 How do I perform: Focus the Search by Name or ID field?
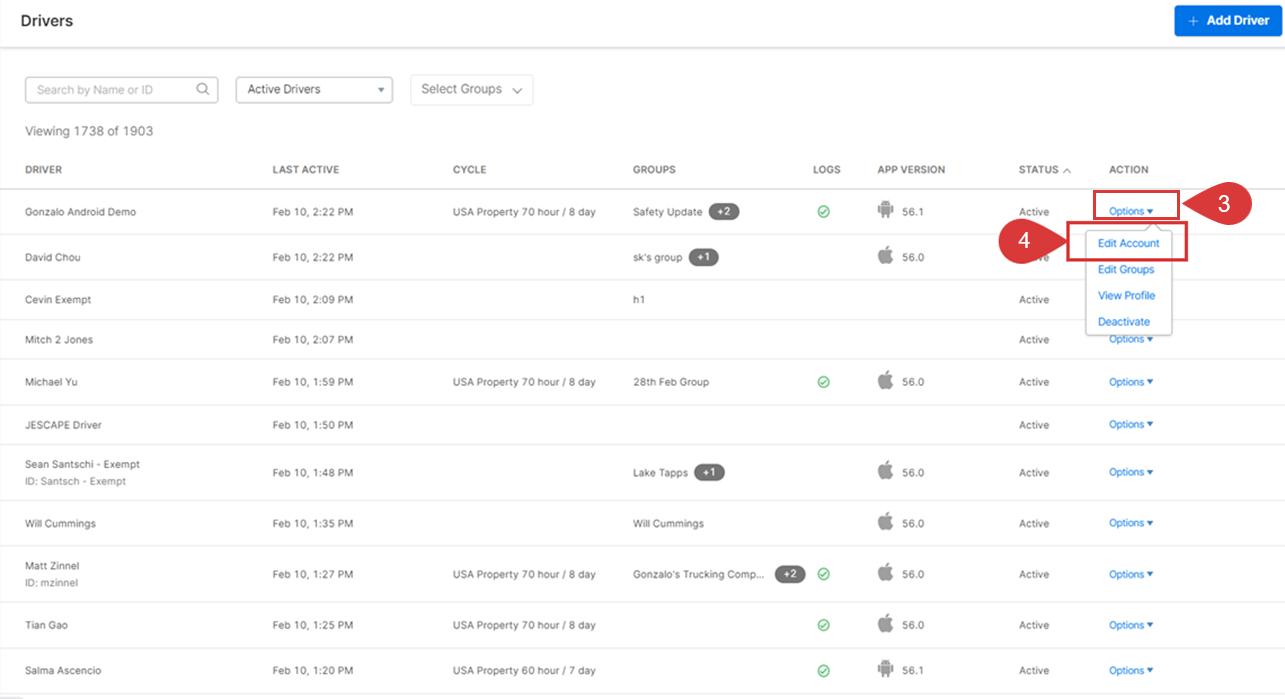pyautogui.click(x=121, y=89)
